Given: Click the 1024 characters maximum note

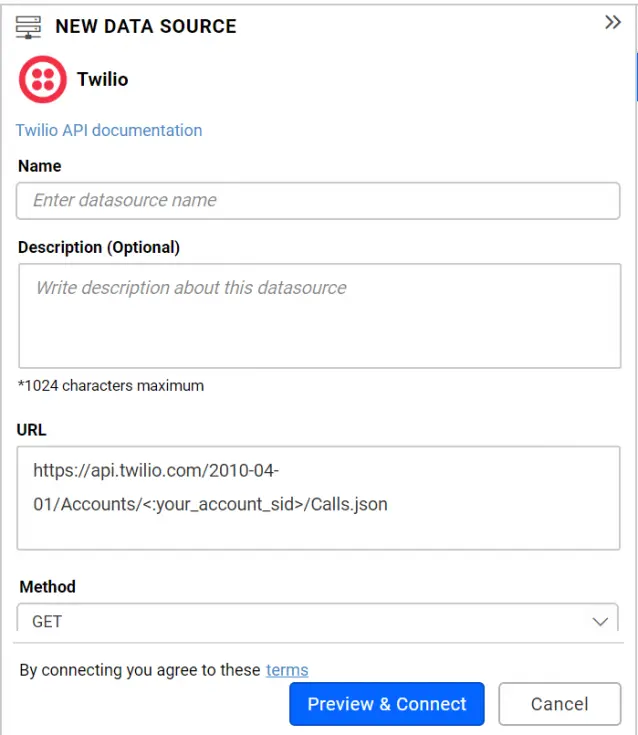Looking at the screenshot, I should point(111,385).
